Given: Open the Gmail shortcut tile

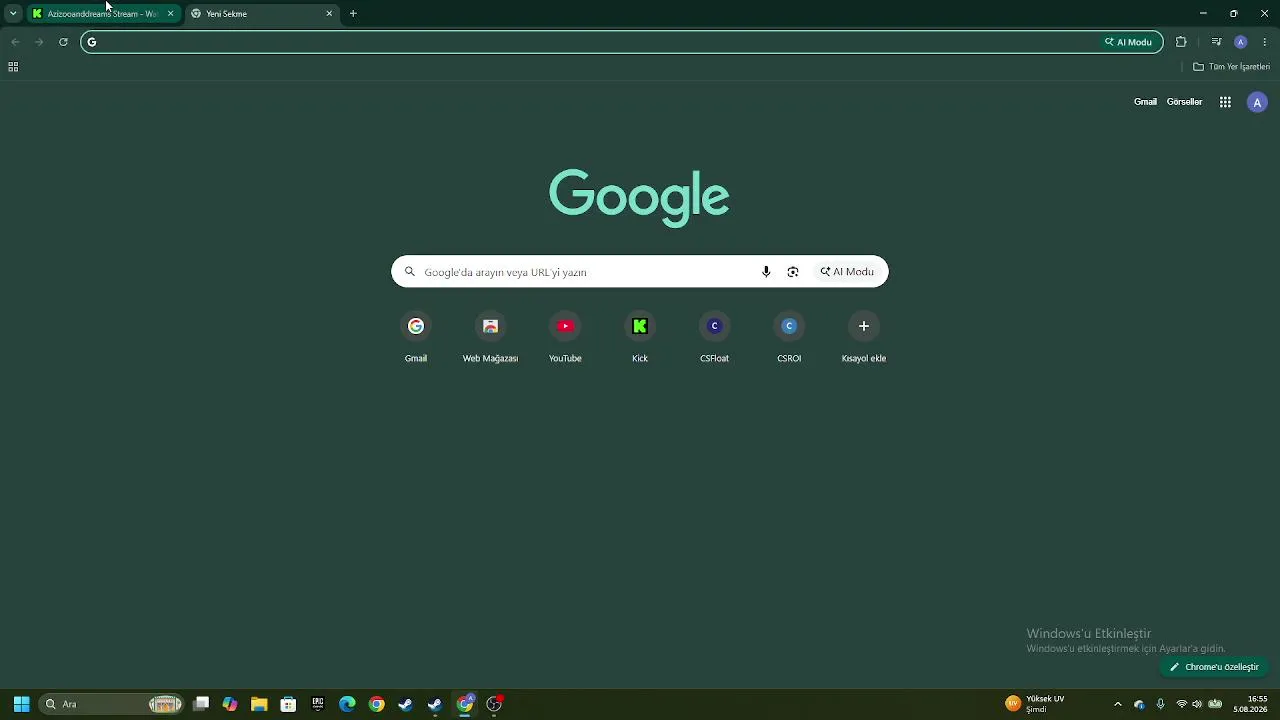Looking at the screenshot, I should coord(416,338).
